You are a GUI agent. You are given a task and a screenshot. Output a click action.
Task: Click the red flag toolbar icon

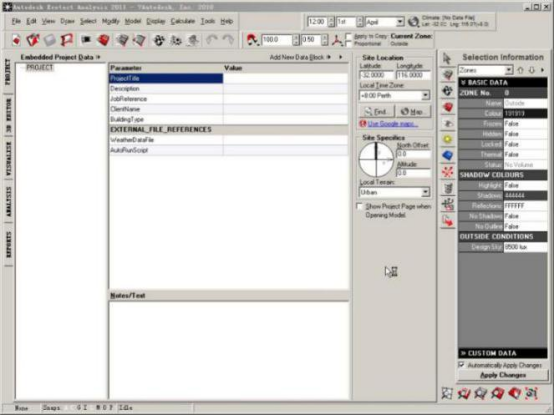tap(67, 40)
